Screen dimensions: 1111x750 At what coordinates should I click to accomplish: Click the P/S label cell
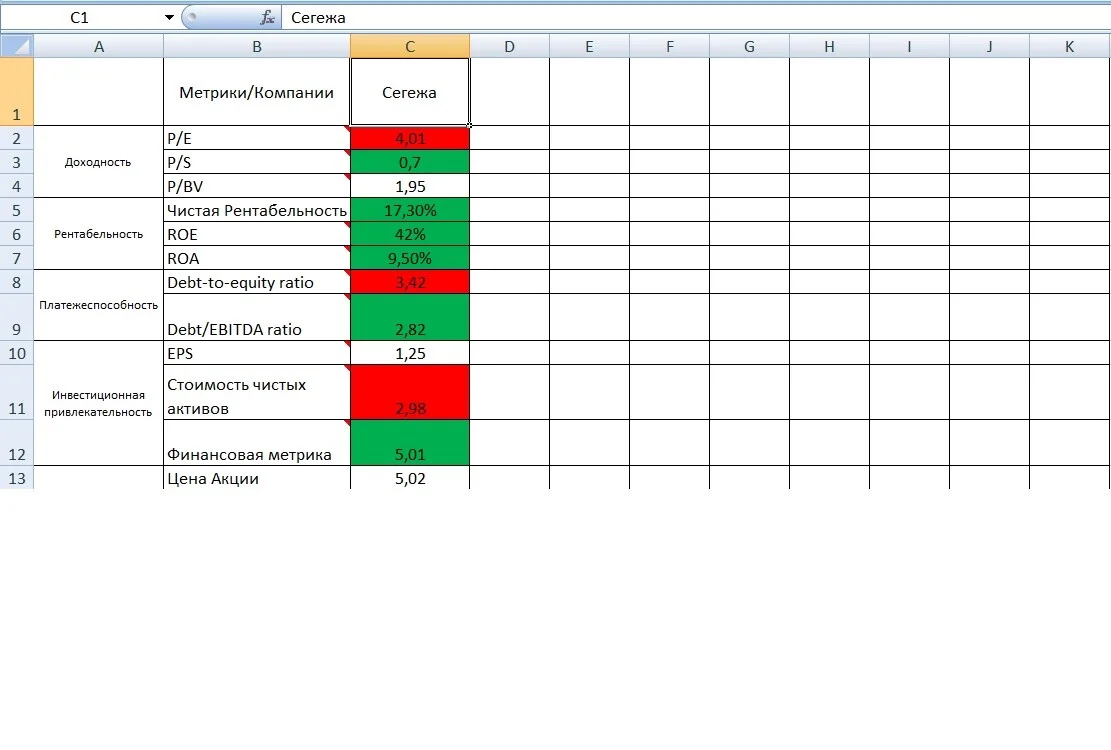(256, 162)
